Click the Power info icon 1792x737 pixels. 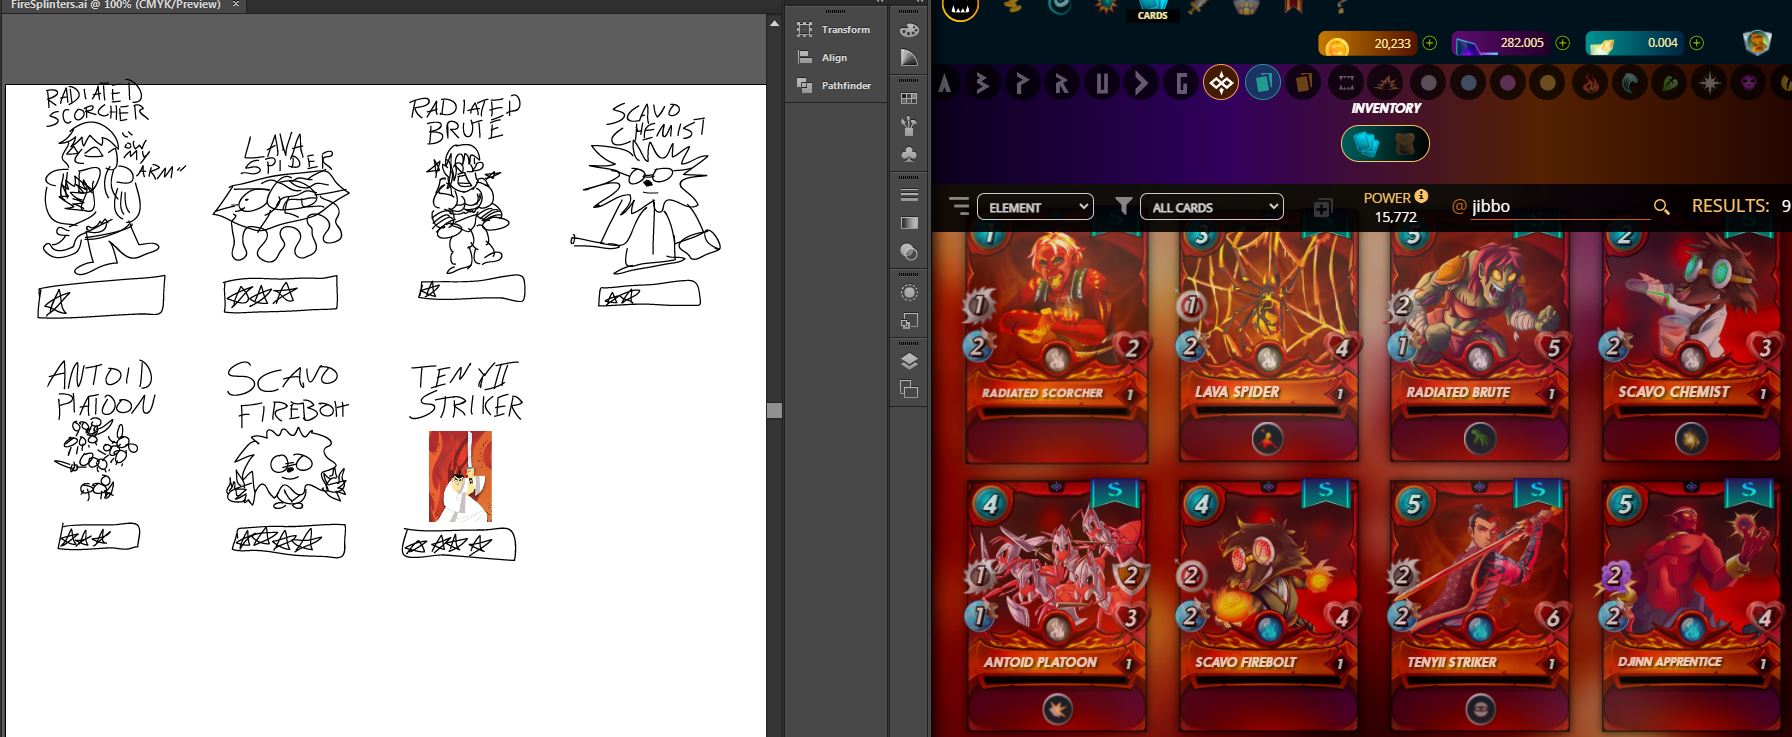pos(1421,196)
